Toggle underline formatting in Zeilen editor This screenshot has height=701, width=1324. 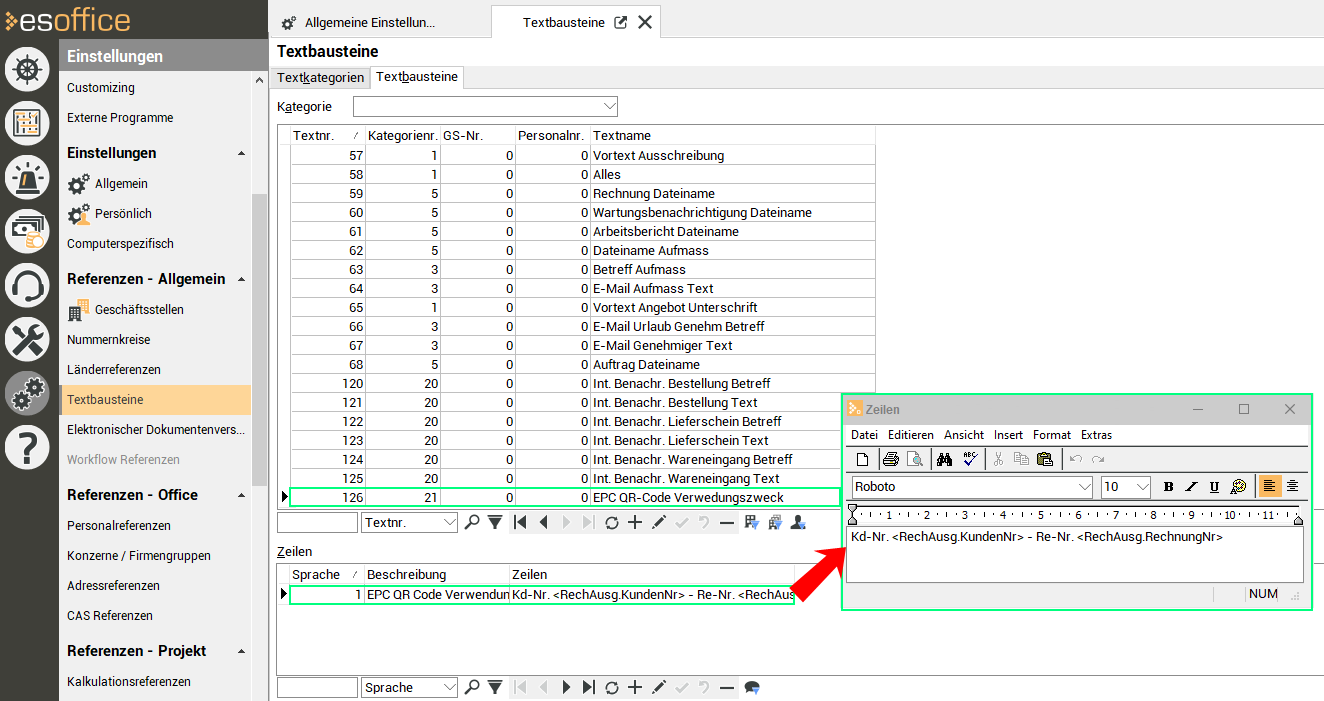pyautogui.click(x=1214, y=487)
